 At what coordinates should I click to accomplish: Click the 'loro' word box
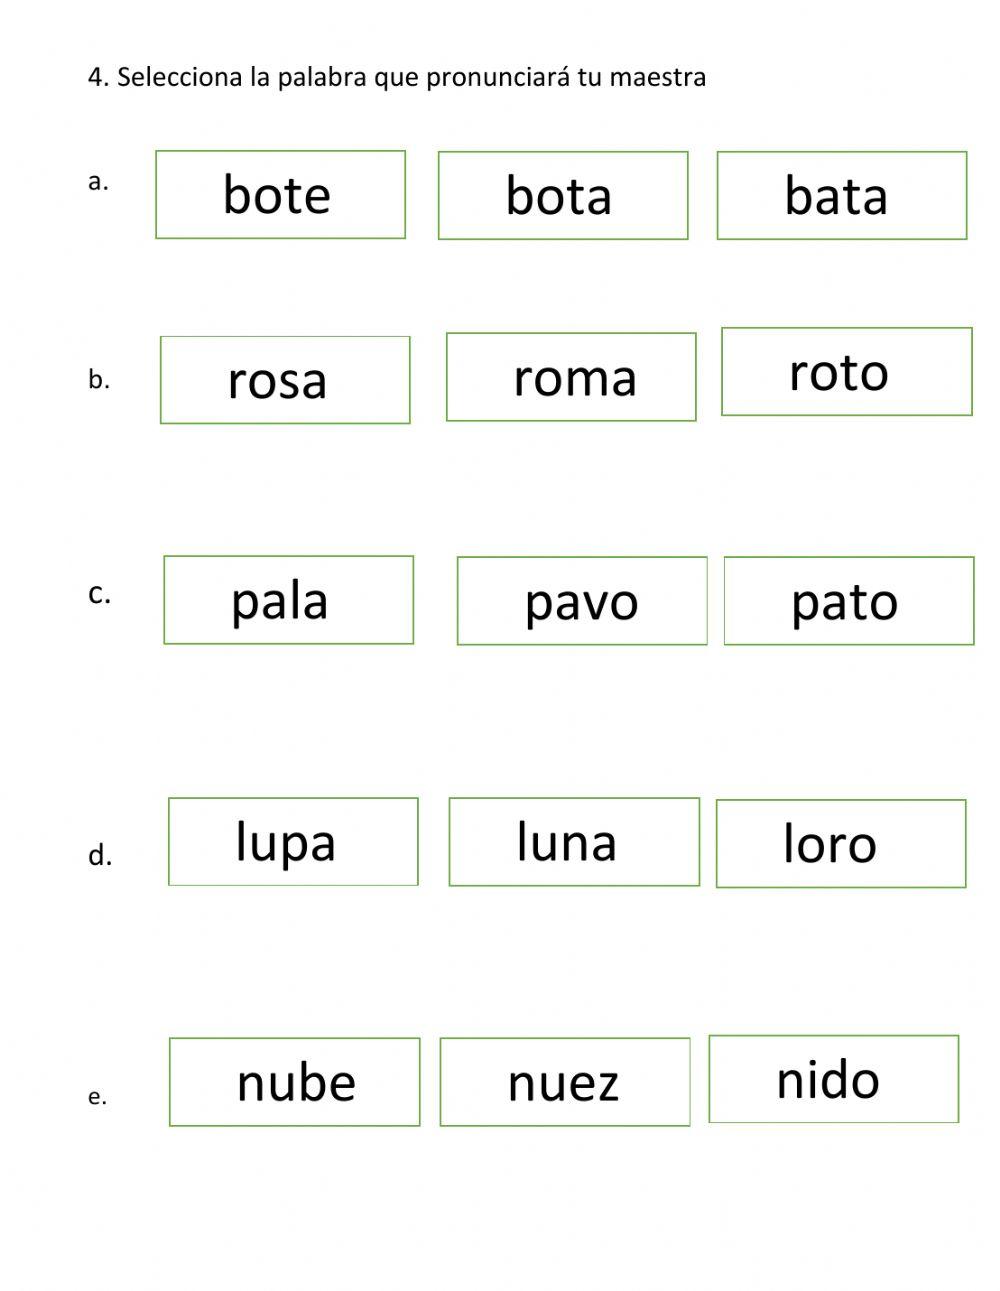(x=840, y=844)
